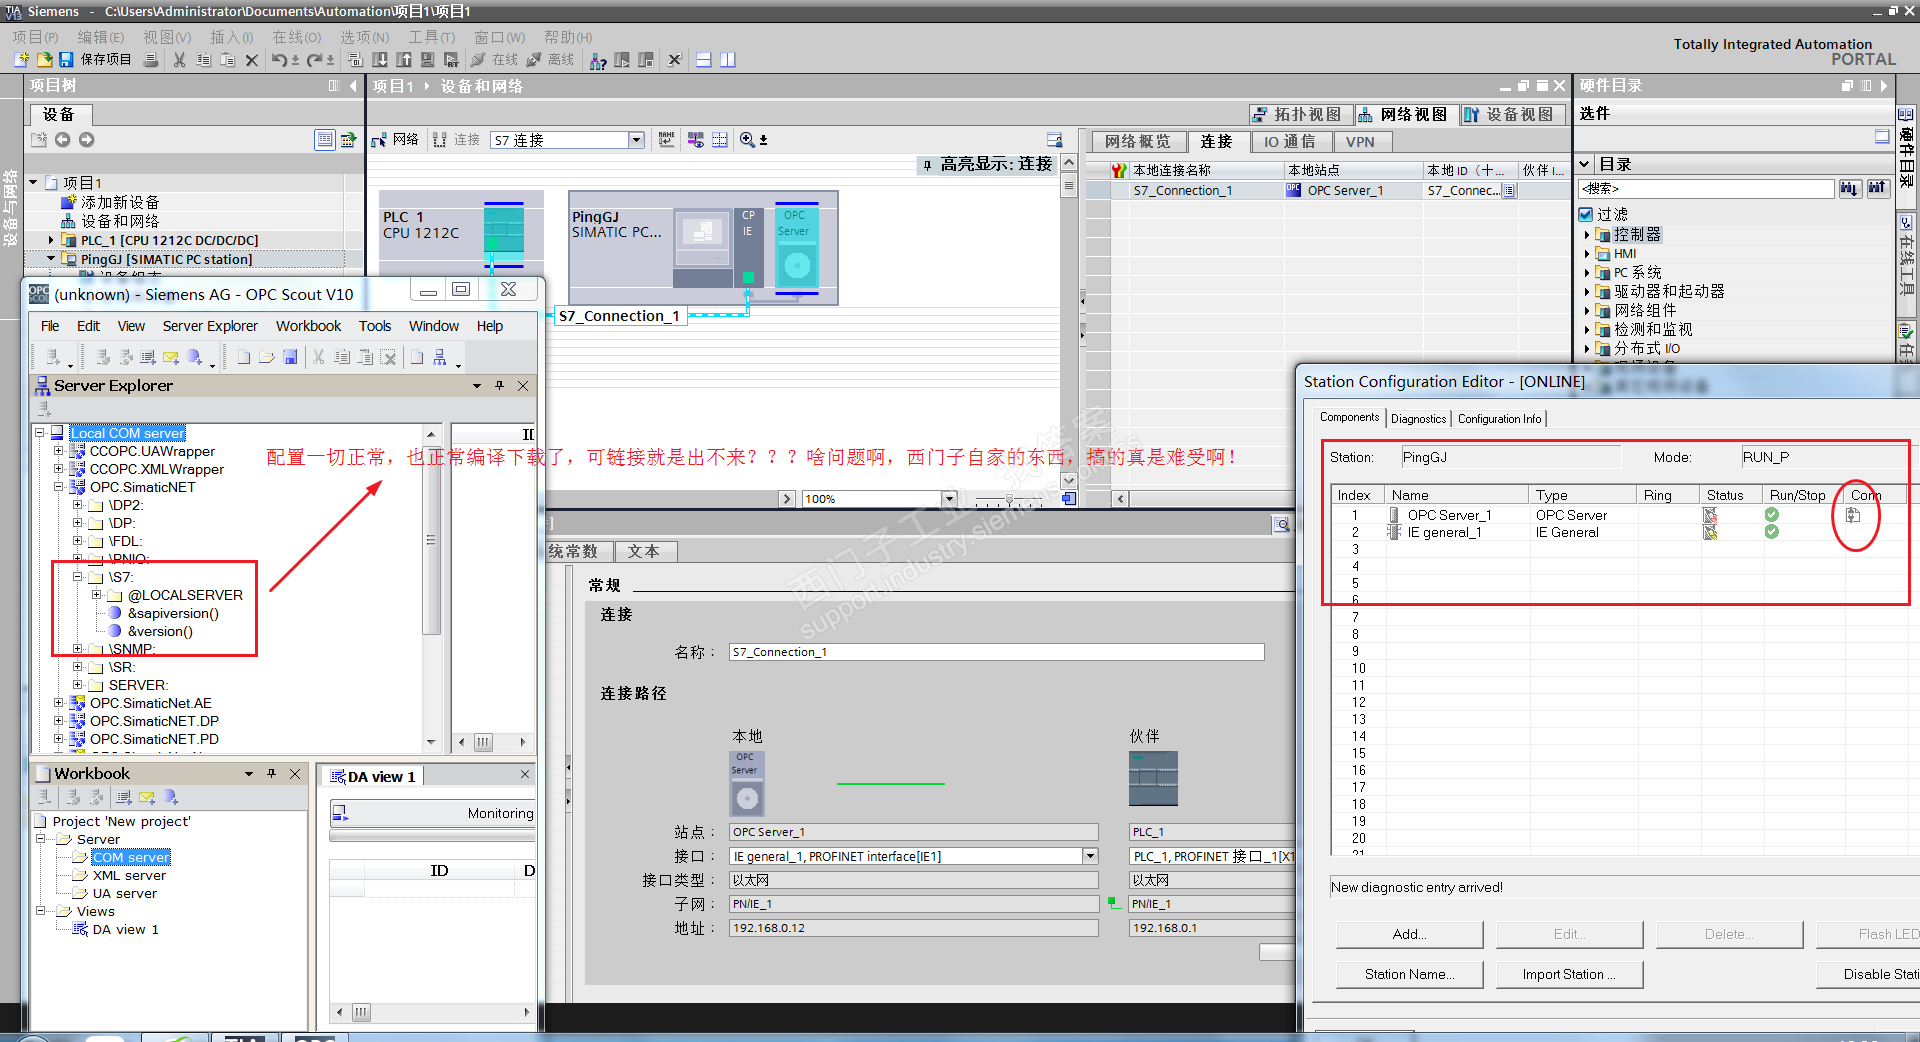
Task: Click the save project icon in TIA Portal
Action: click(66, 60)
